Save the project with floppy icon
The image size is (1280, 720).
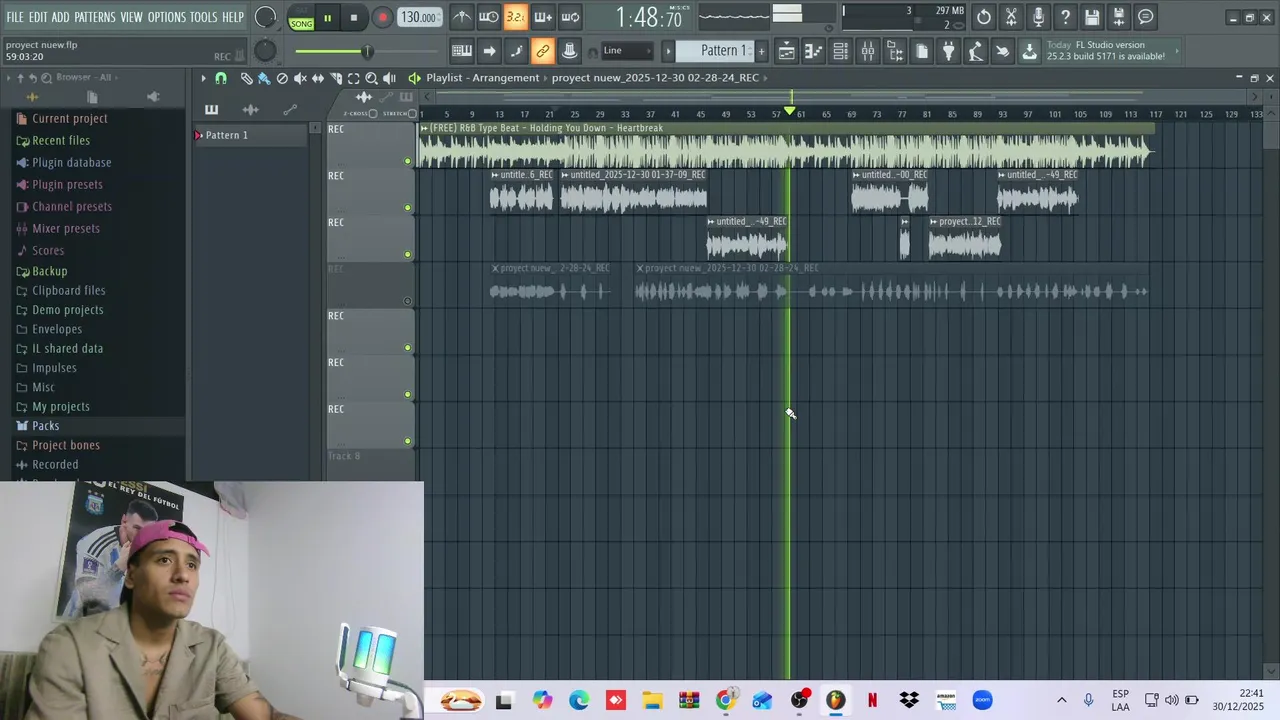(1092, 17)
